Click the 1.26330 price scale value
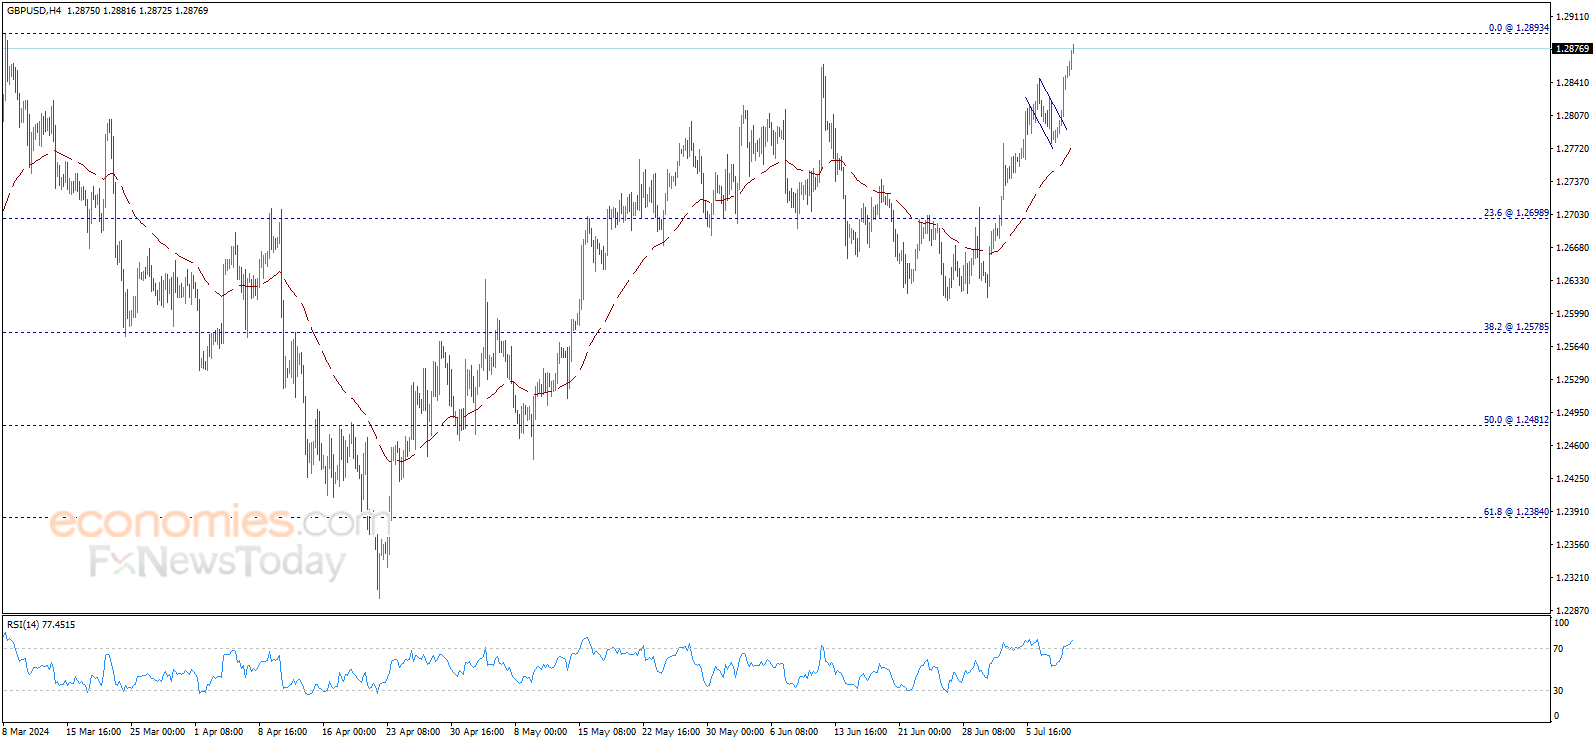Screen dimensions: 1596x743 pos(1574,281)
